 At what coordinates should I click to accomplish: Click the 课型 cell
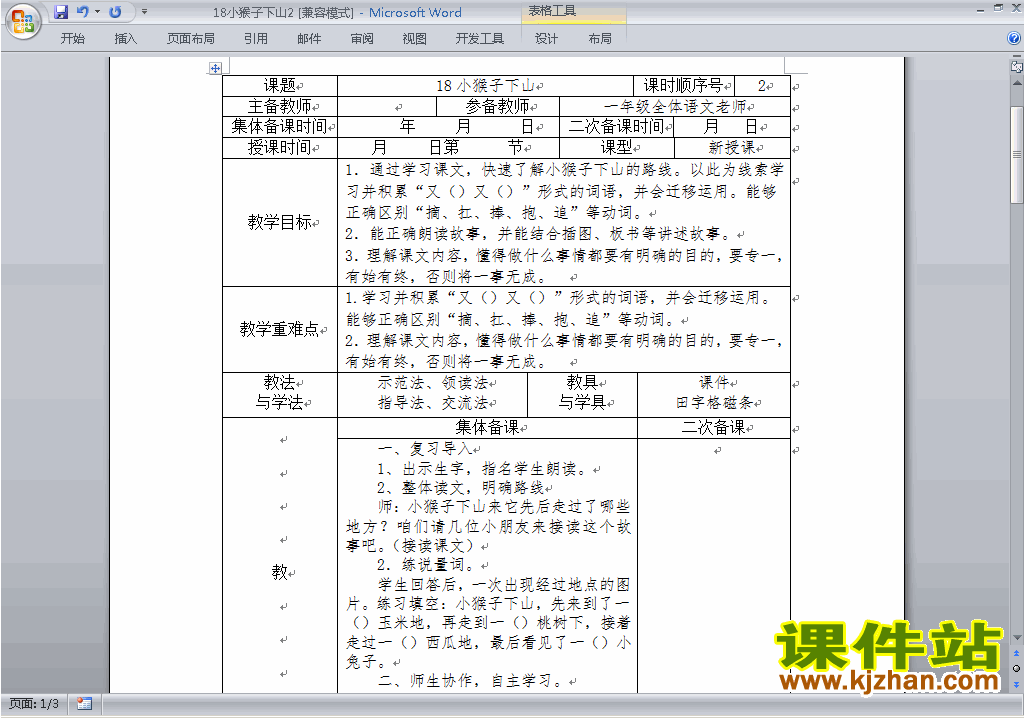pos(616,148)
